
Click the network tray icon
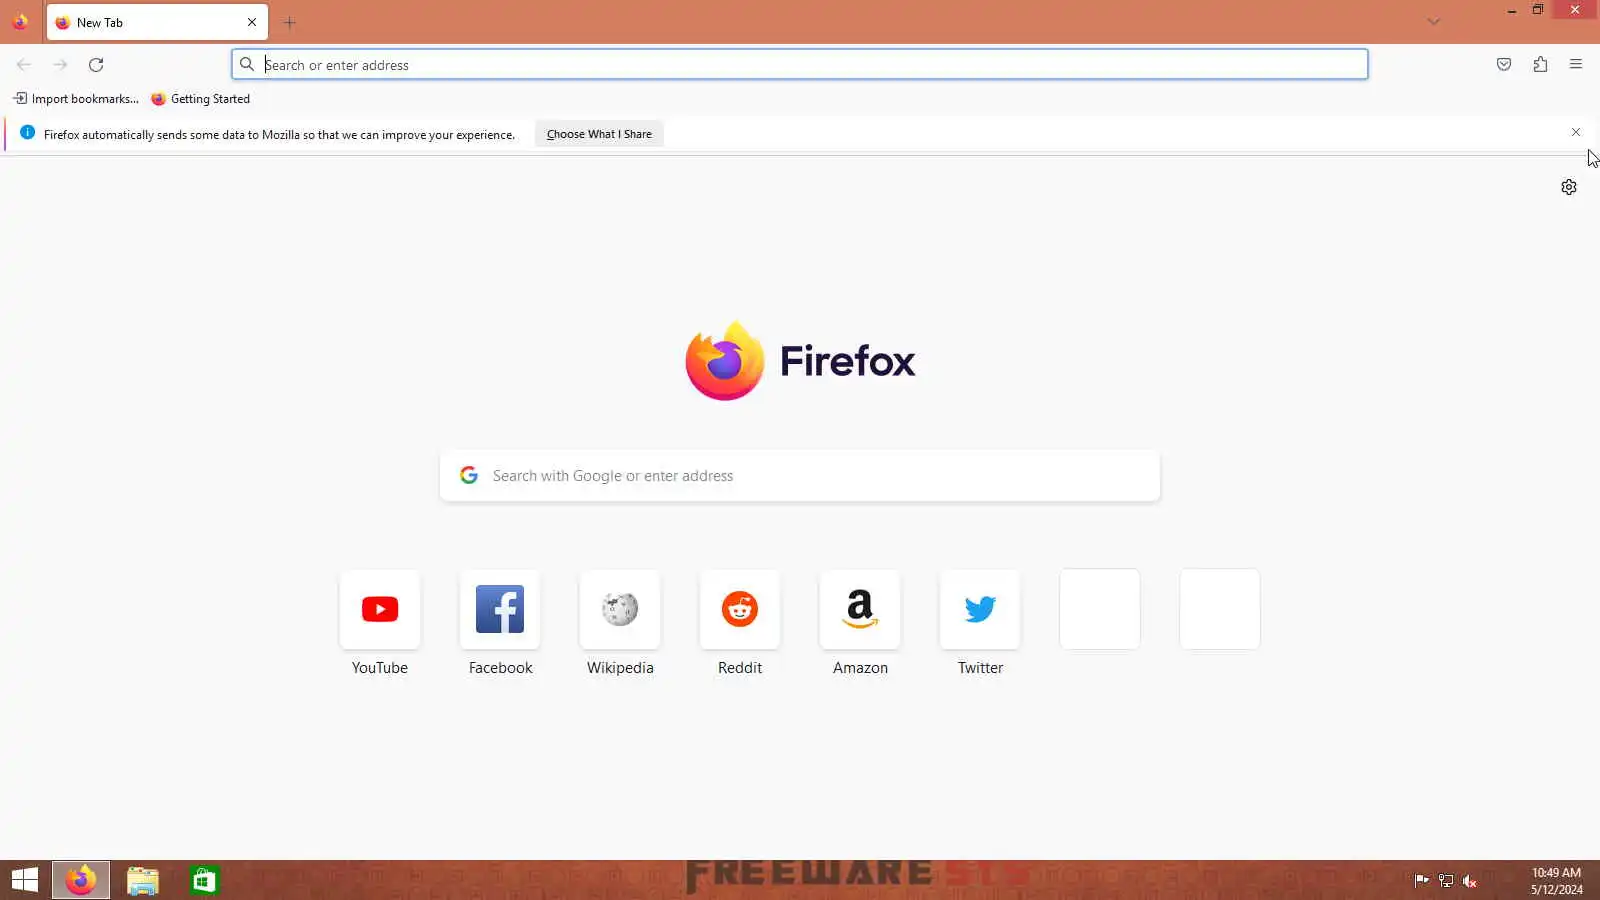pyautogui.click(x=1446, y=881)
